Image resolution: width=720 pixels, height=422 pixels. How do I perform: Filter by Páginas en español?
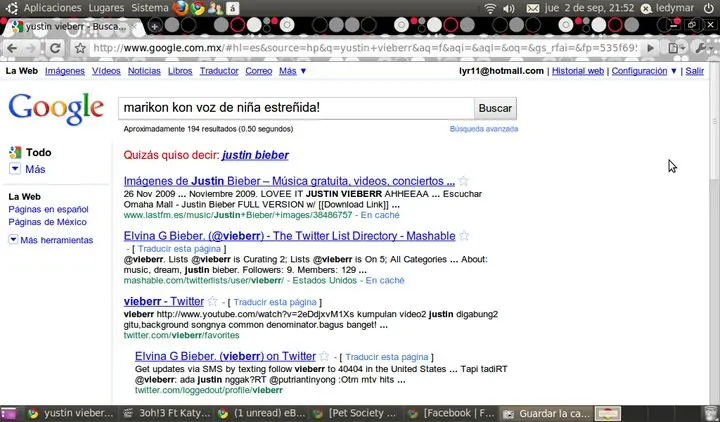pyautogui.click(x=48, y=209)
